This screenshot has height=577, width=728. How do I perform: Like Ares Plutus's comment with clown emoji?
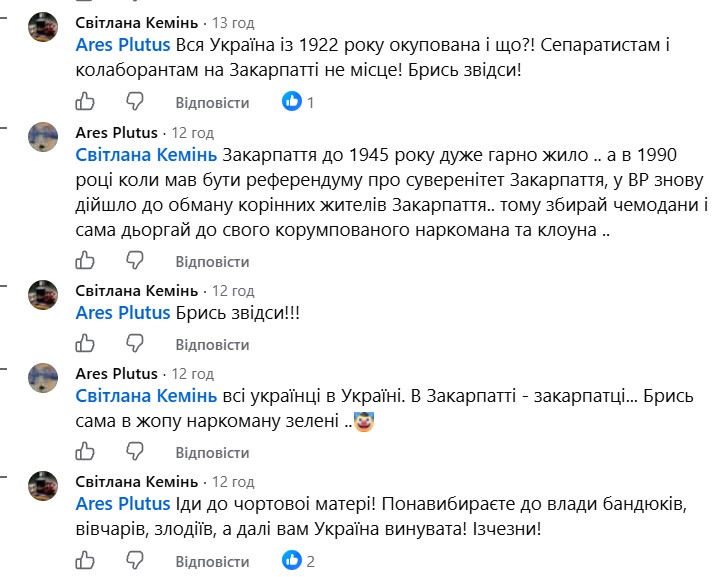[x=85, y=451]
